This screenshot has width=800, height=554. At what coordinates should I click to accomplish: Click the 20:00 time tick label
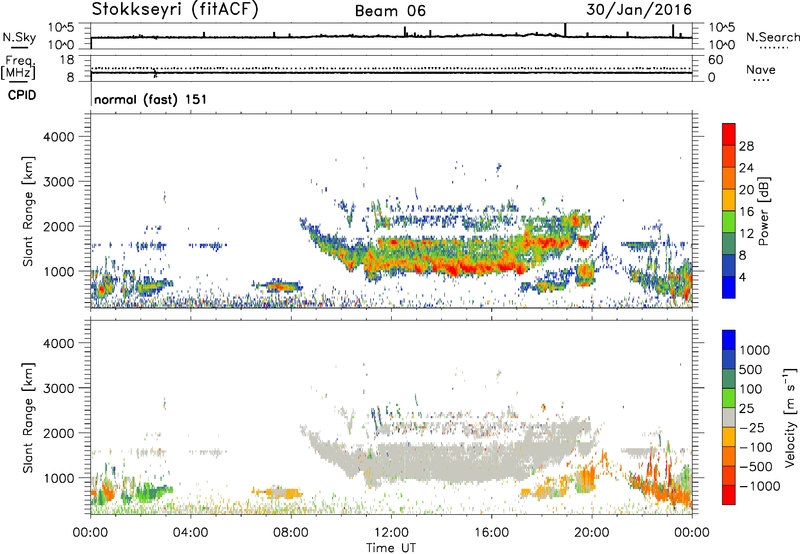(592, 533)
